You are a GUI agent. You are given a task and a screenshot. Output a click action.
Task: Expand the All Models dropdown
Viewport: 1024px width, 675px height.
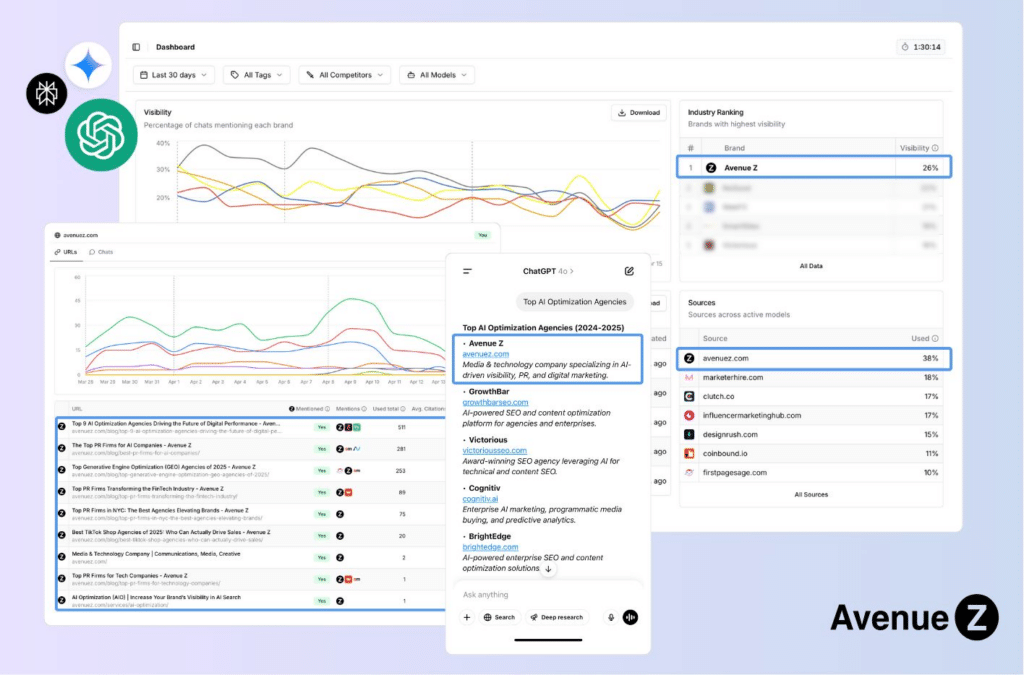click(x=437, y=75)
